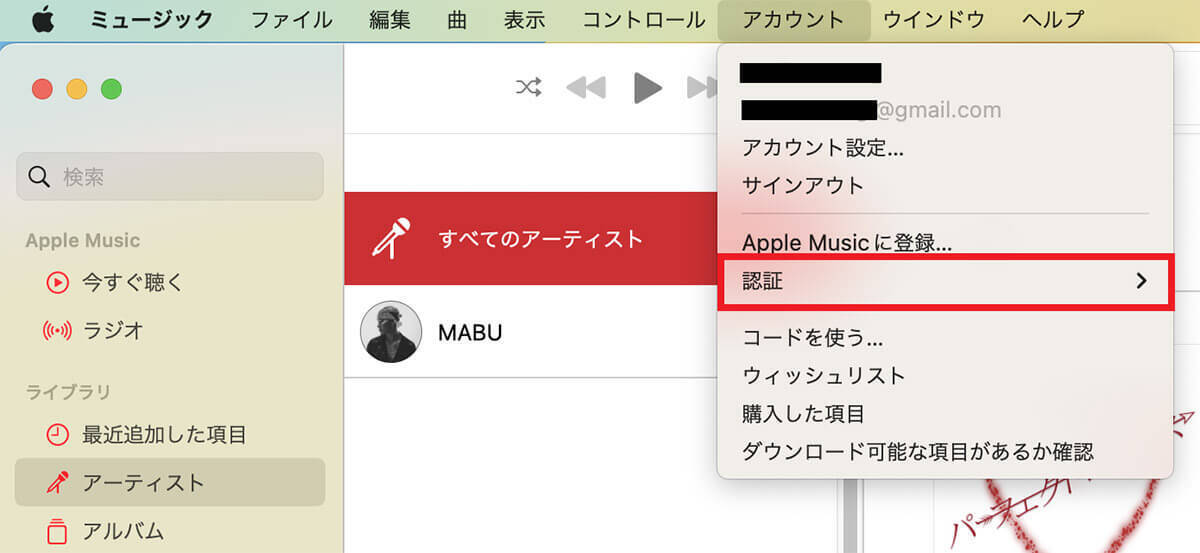Choose サインアウト from account menu
Image resolution: width=1200 pixels, height=553 pixels.
803,185
